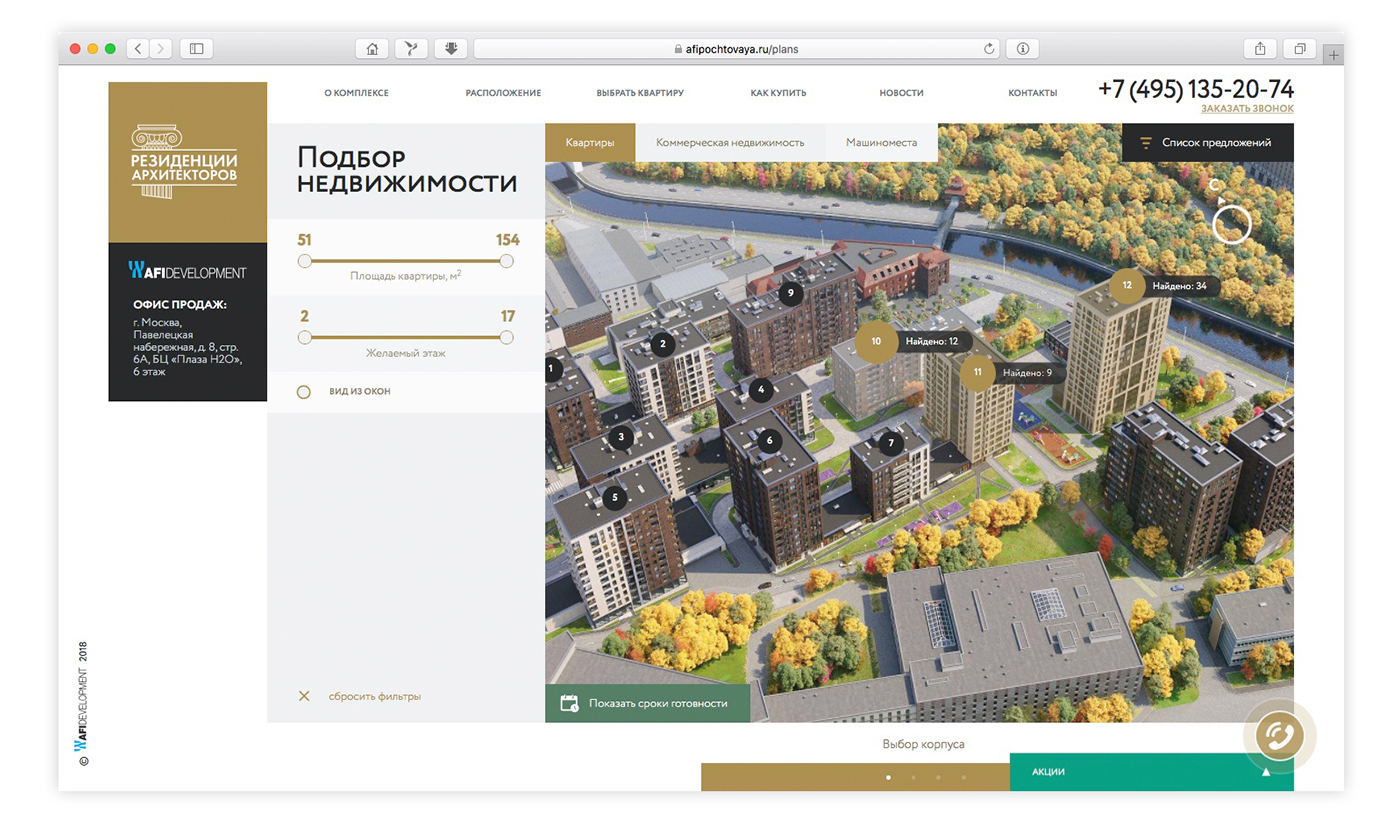Open О комплексе menu
The height and width of the screenshot is (820, 1400).
click(x=356, y=93)
